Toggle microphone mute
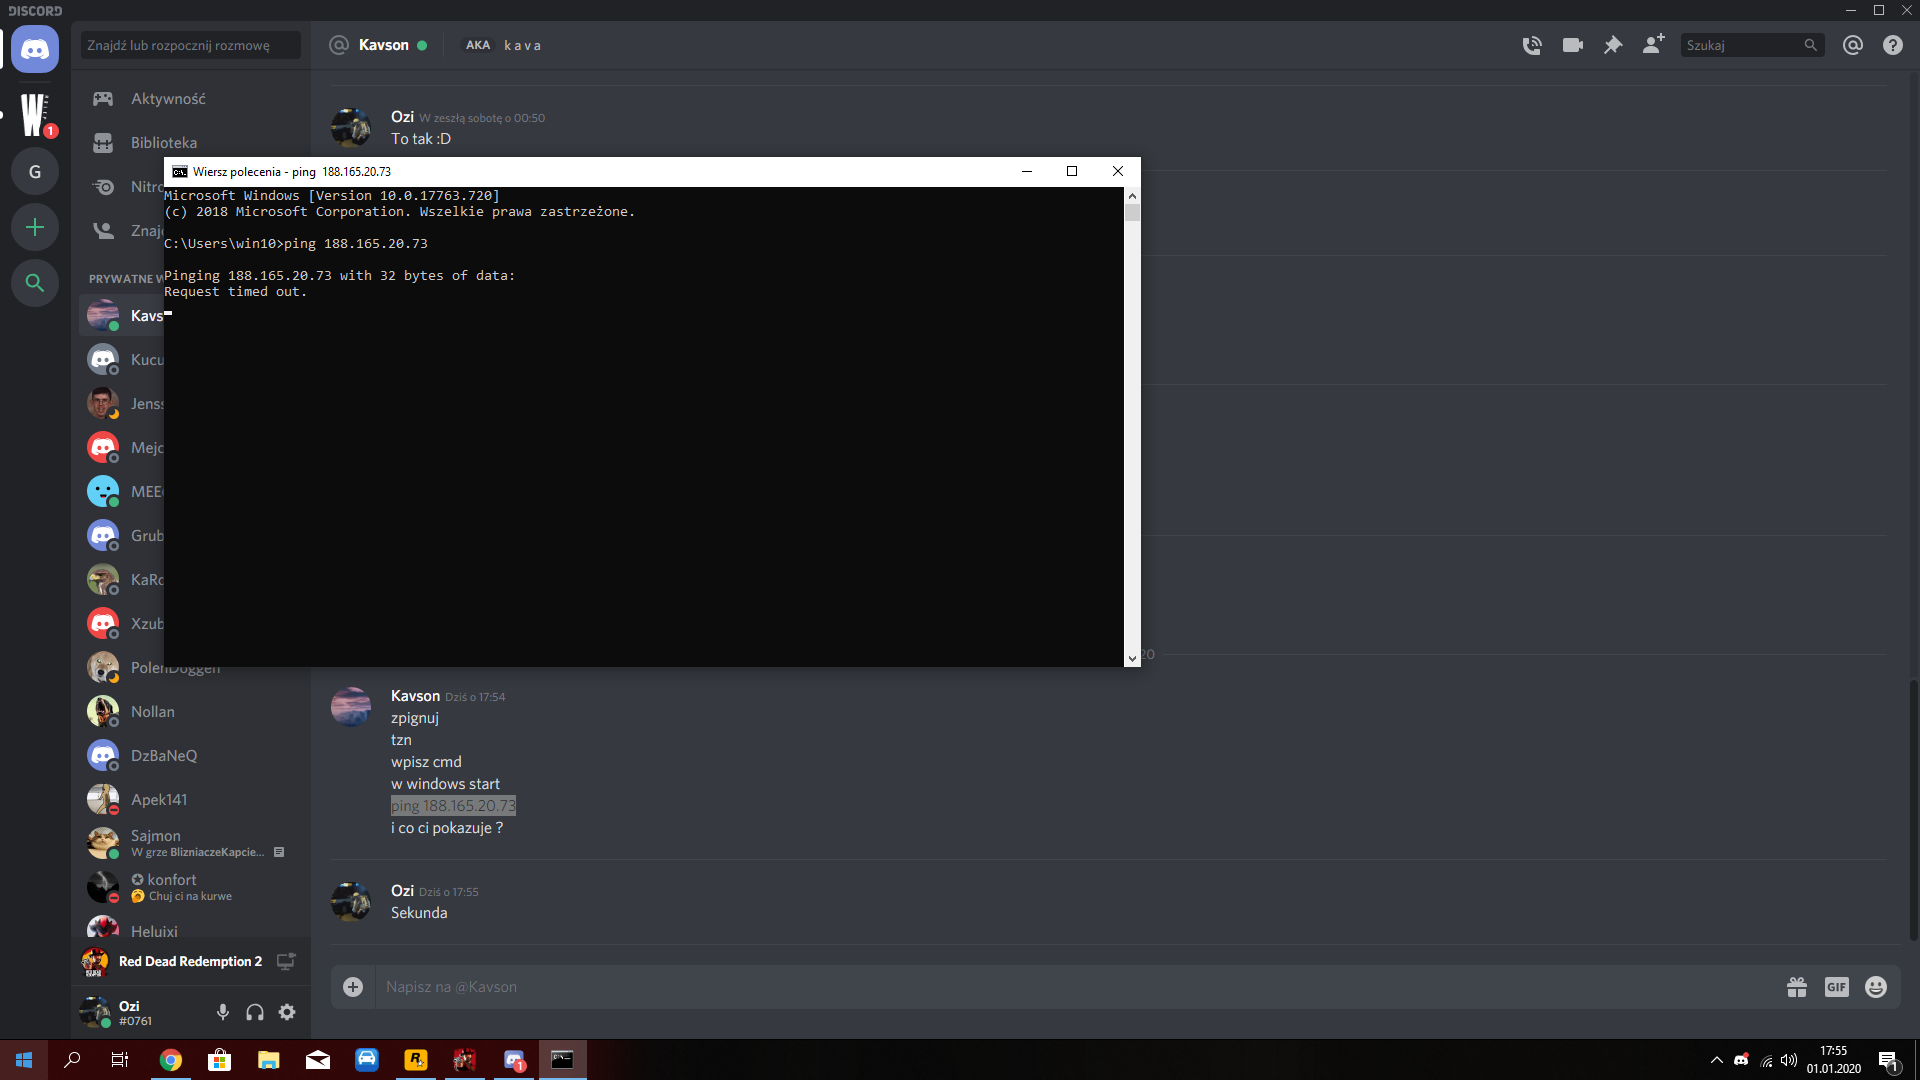 (x=223, y=1012)
